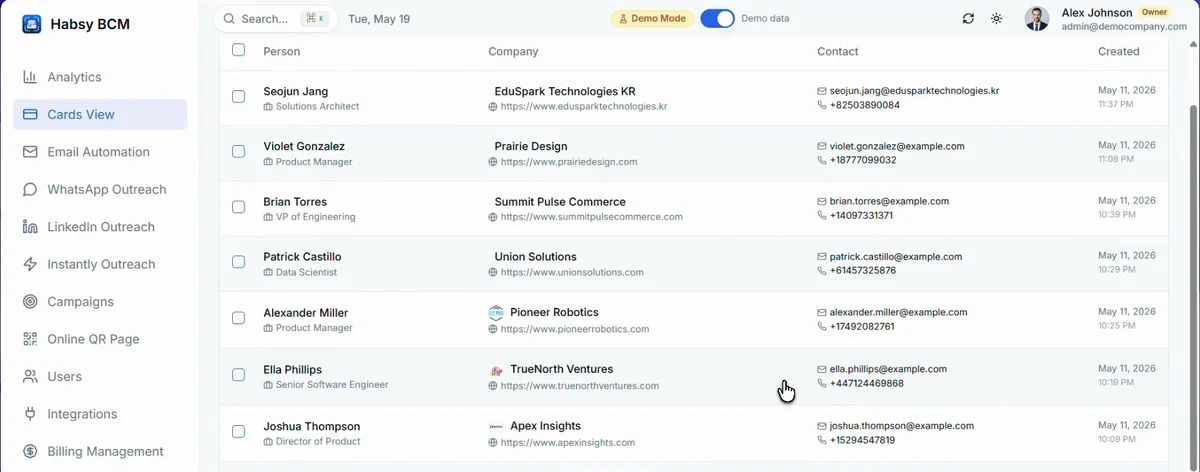Click the Habsy BCM logo icon

(x=32, y=24)
